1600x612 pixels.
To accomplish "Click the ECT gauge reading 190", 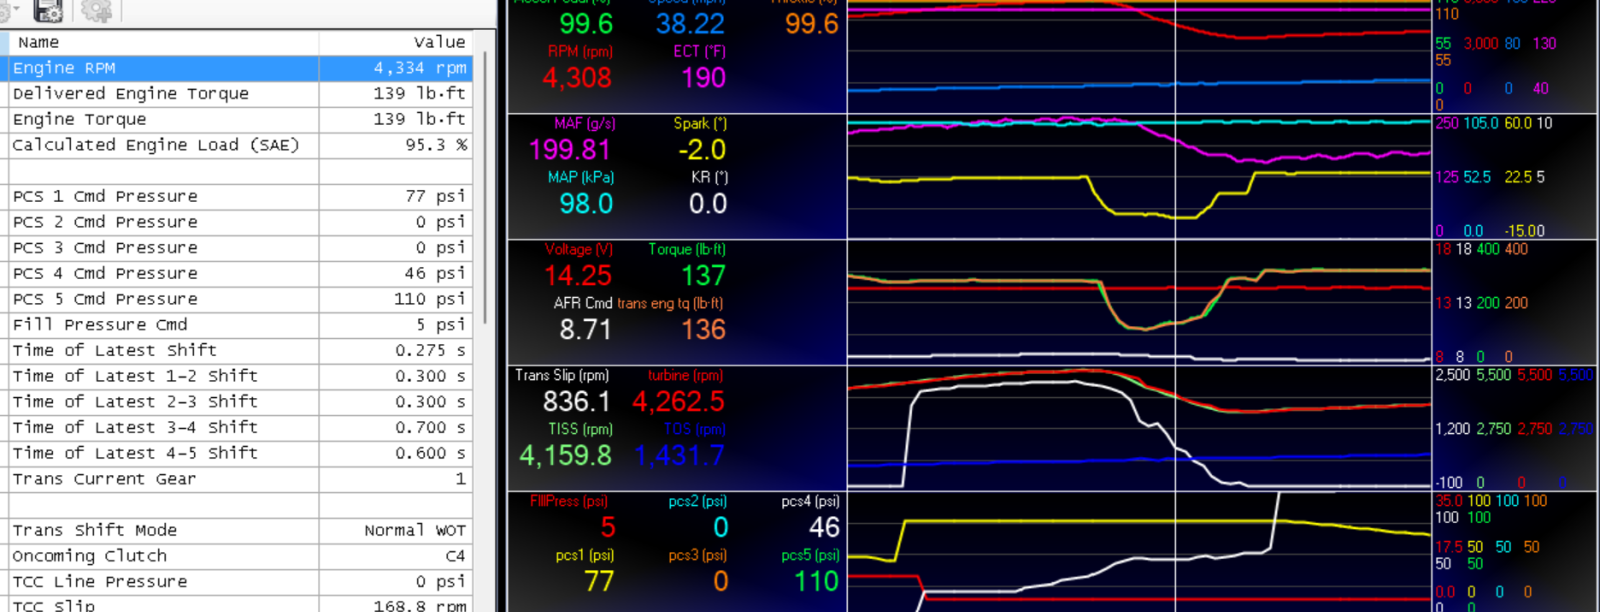I will tap(704, 78).
